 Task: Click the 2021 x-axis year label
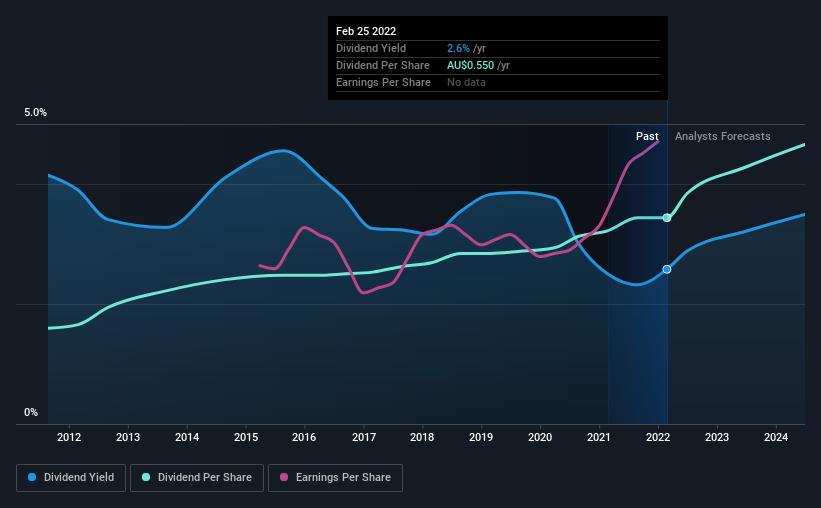pos(598,437)
